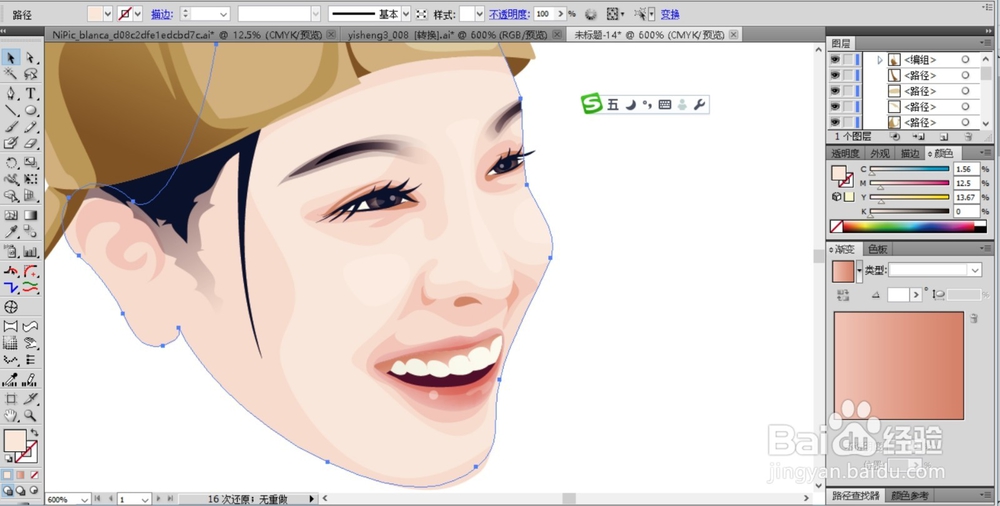Open the artboard number dropdown
This screenshot has height=506, width=1000.
[145, 499]
